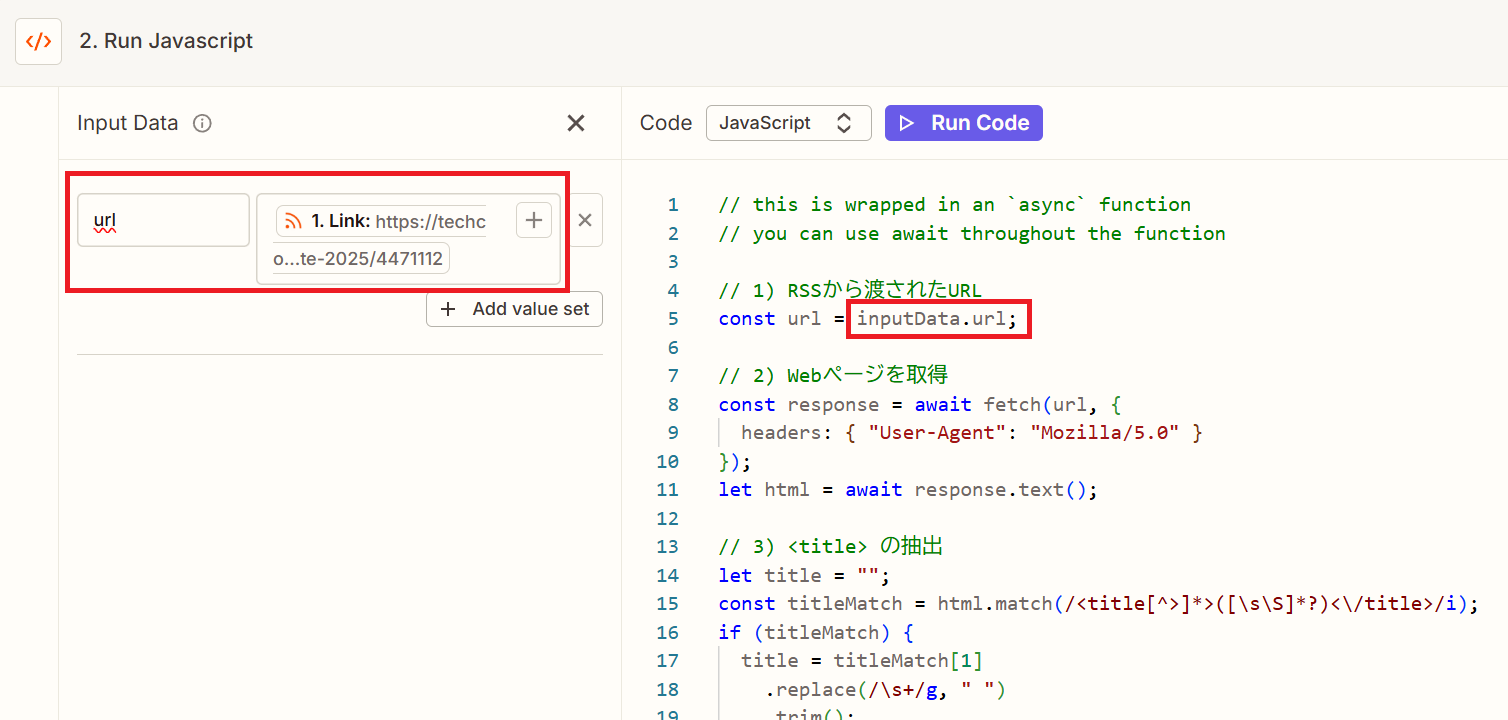Click line number 10 in gutter
Screen dimensions: 1508x720
tap(668, 462)
